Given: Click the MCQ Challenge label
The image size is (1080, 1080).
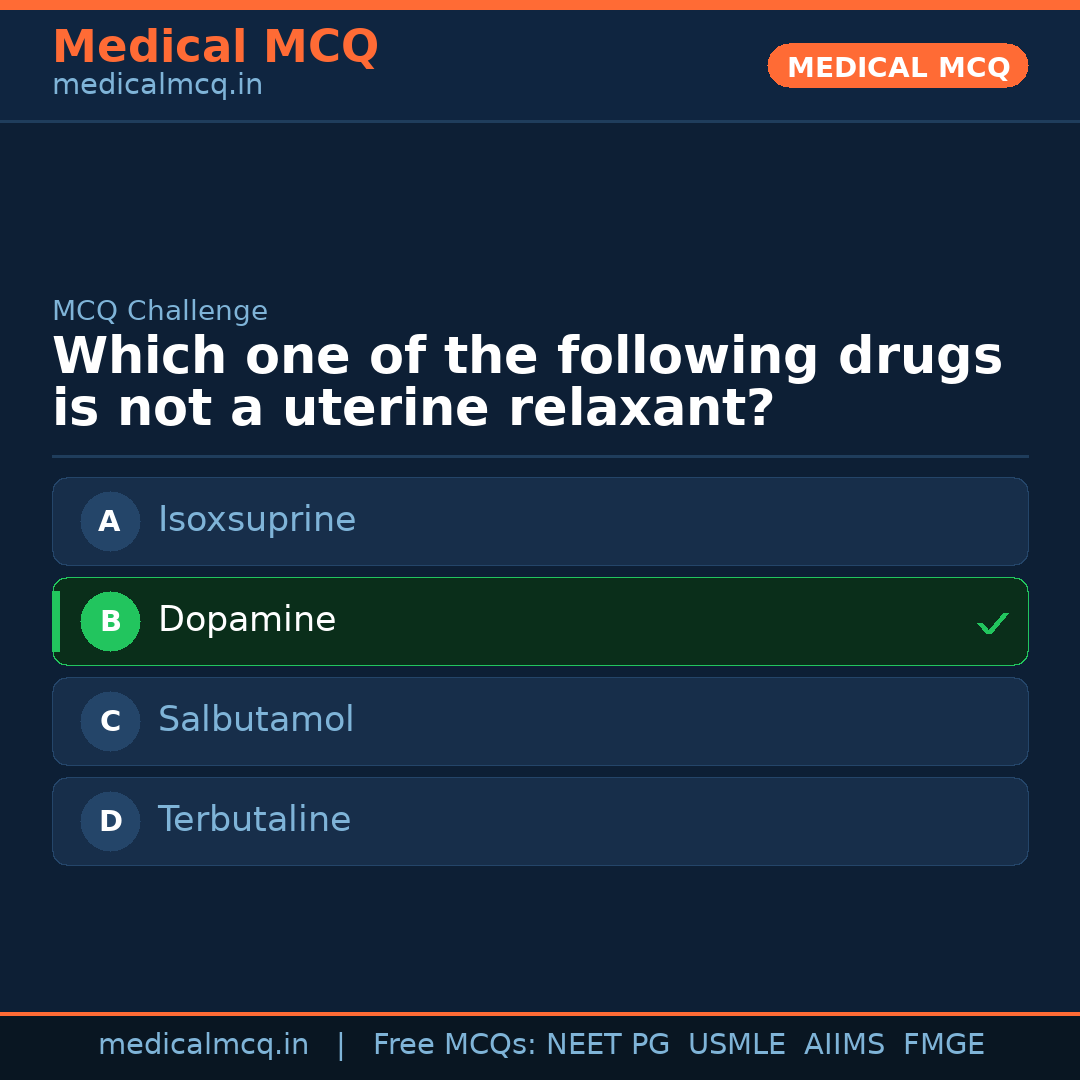Looking at the screenshot, I should [160, 311].
